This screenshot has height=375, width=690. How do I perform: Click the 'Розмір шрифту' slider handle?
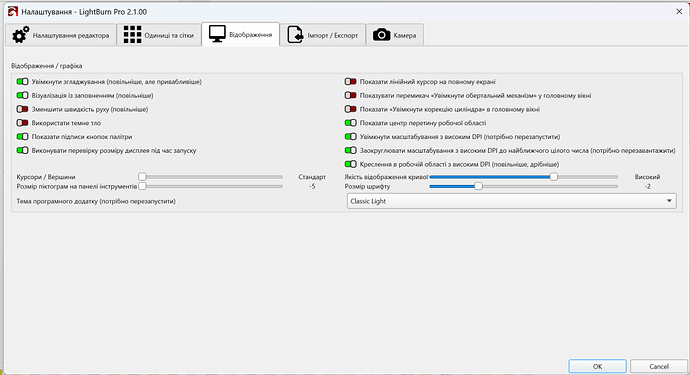click(x=478, y=186)
